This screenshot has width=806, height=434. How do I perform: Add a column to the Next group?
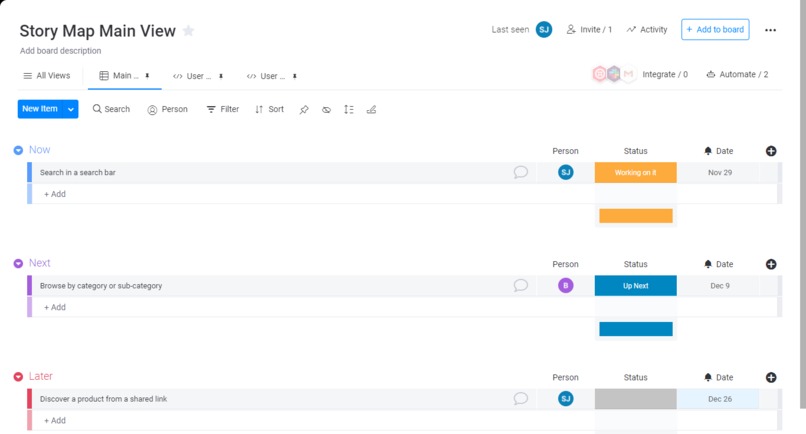[x=771, y=264]
